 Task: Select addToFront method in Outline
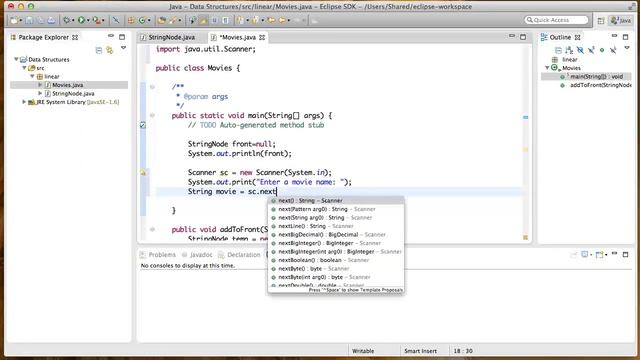point(600,85)
